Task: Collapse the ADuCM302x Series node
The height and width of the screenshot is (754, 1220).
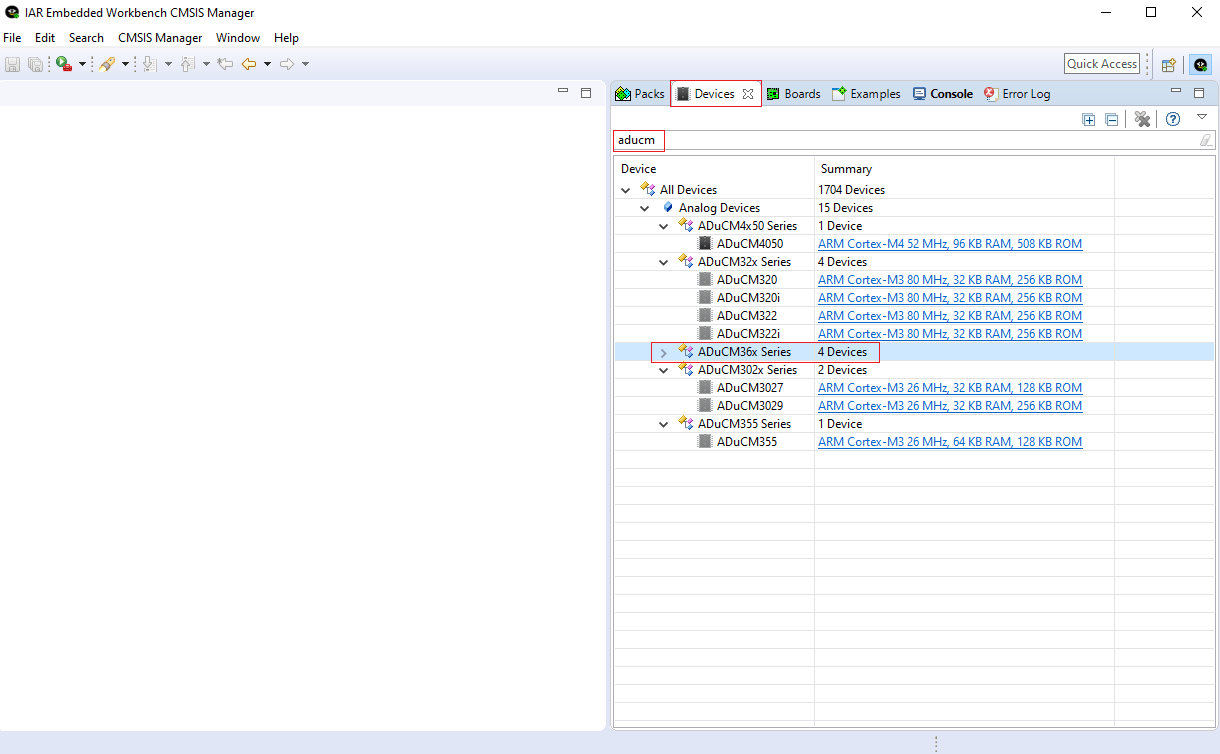Action: [x=664, y=370]
